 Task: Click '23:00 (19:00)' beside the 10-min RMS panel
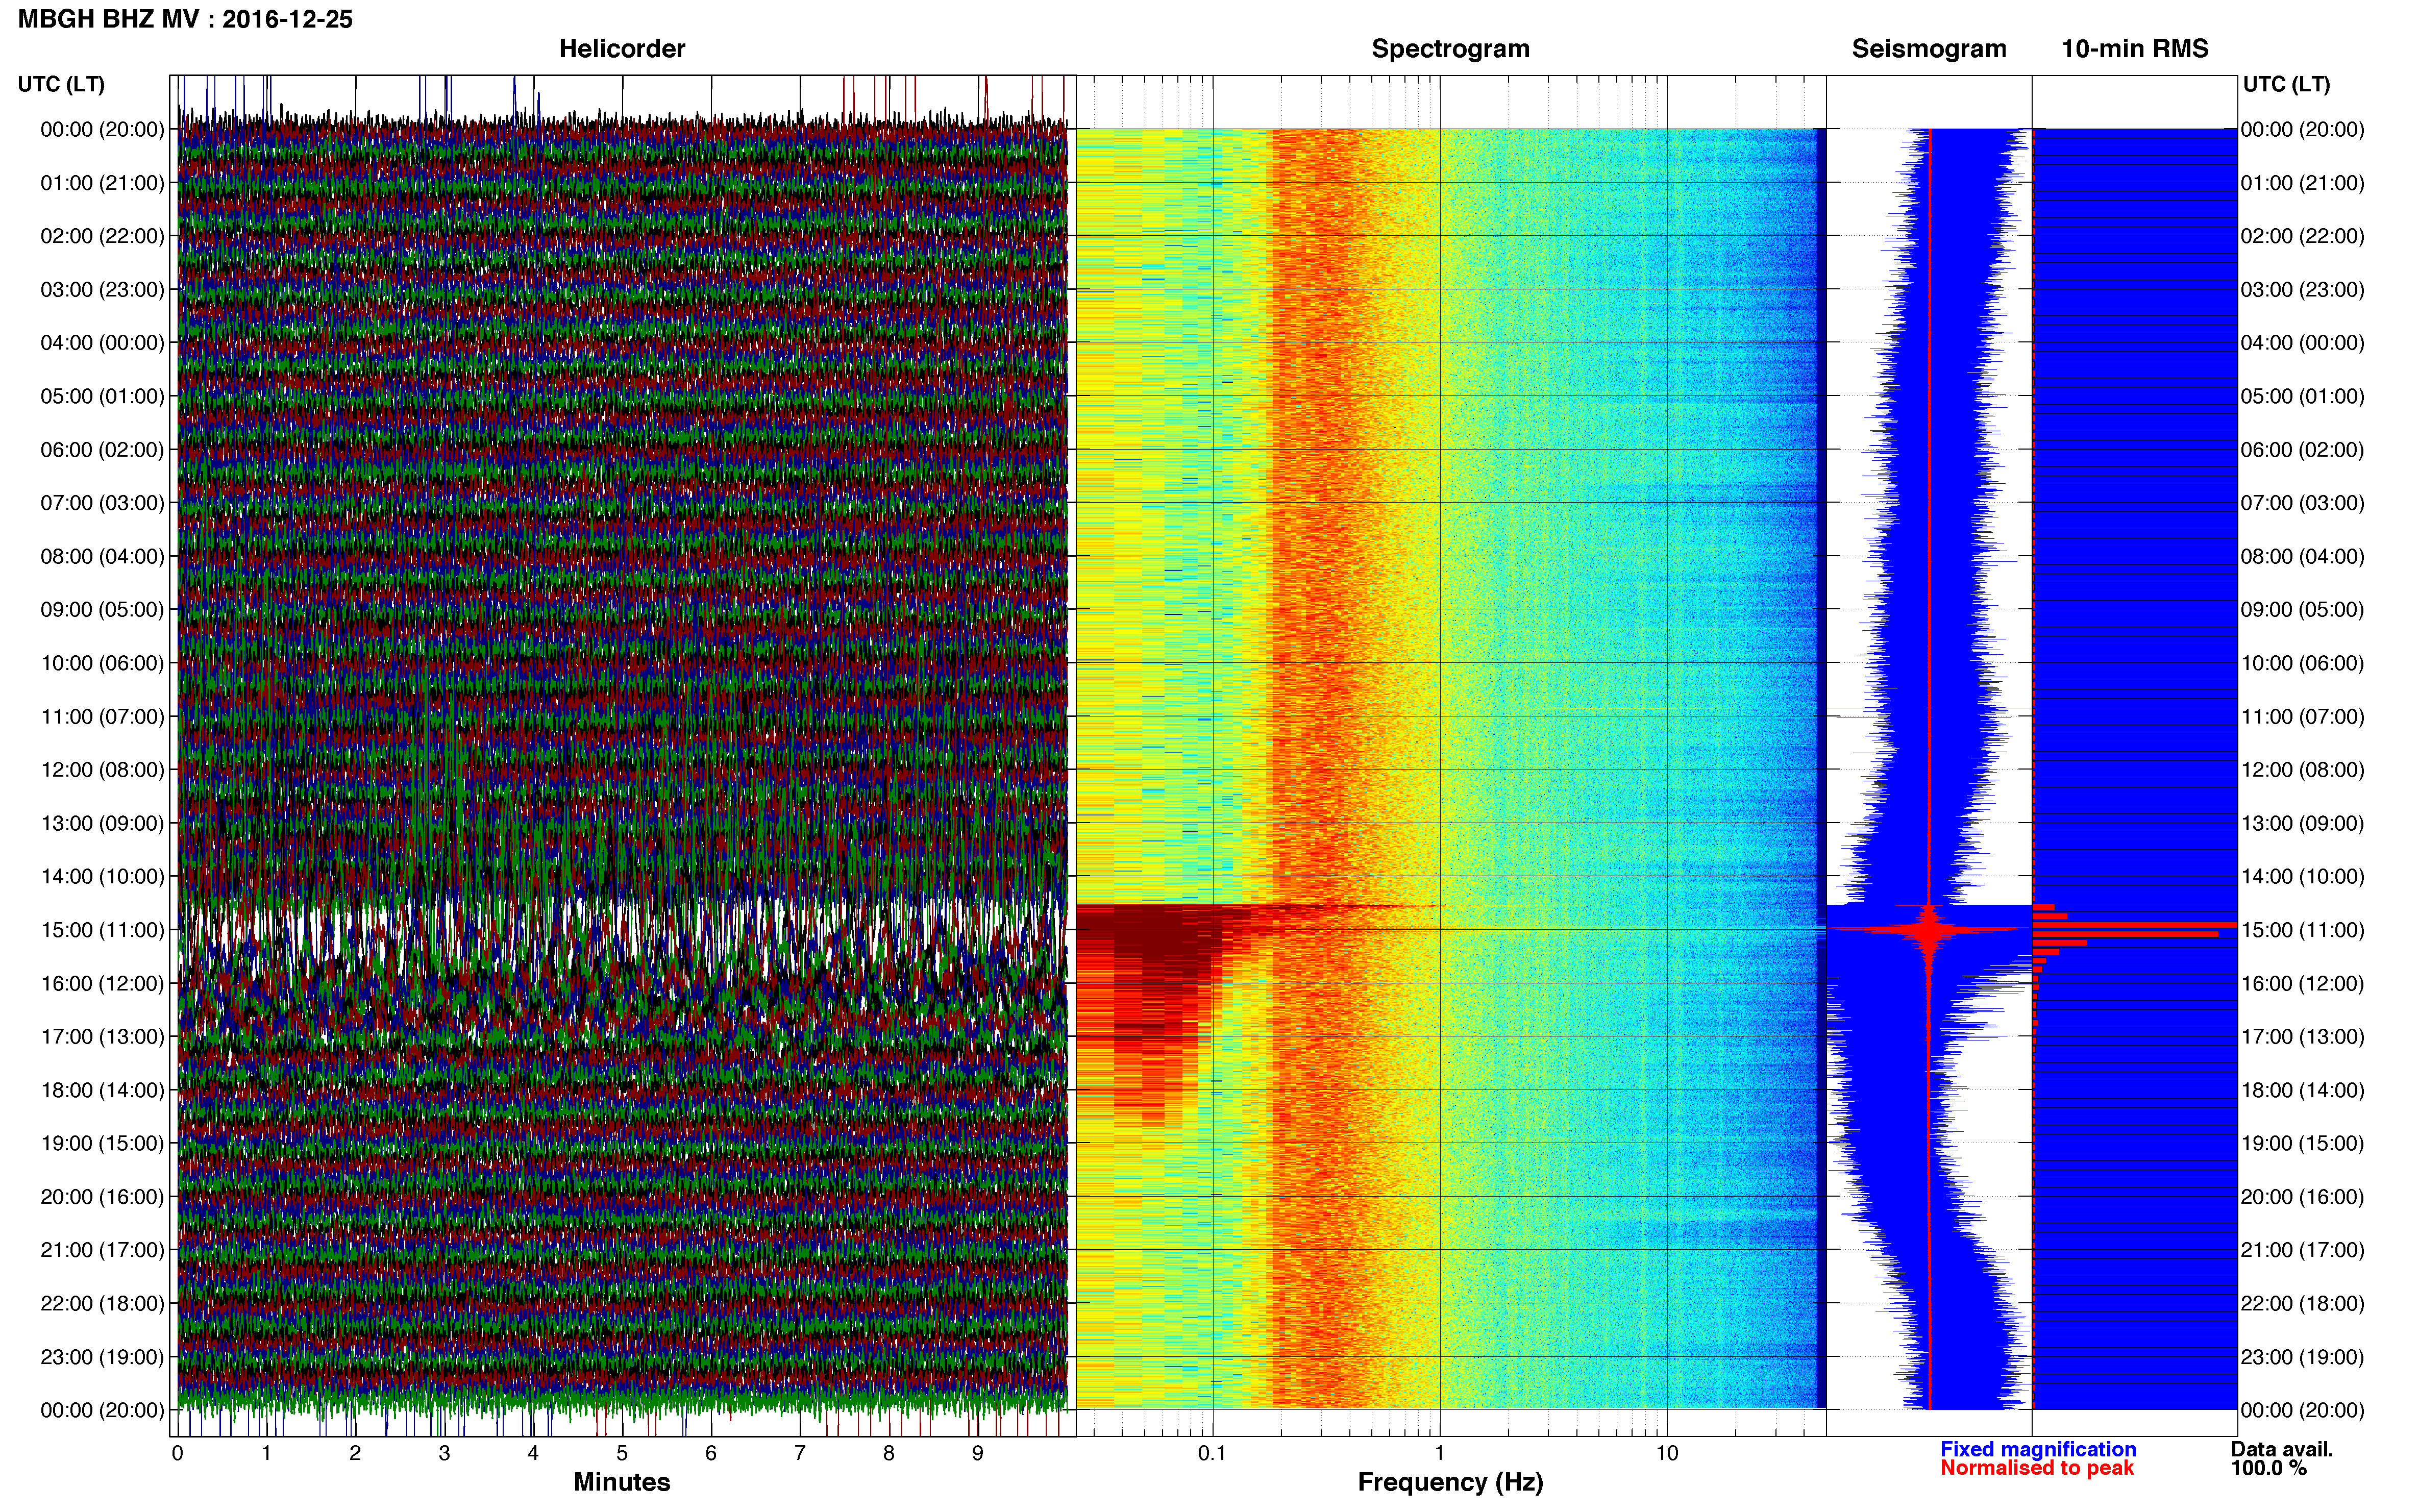2302,1357
